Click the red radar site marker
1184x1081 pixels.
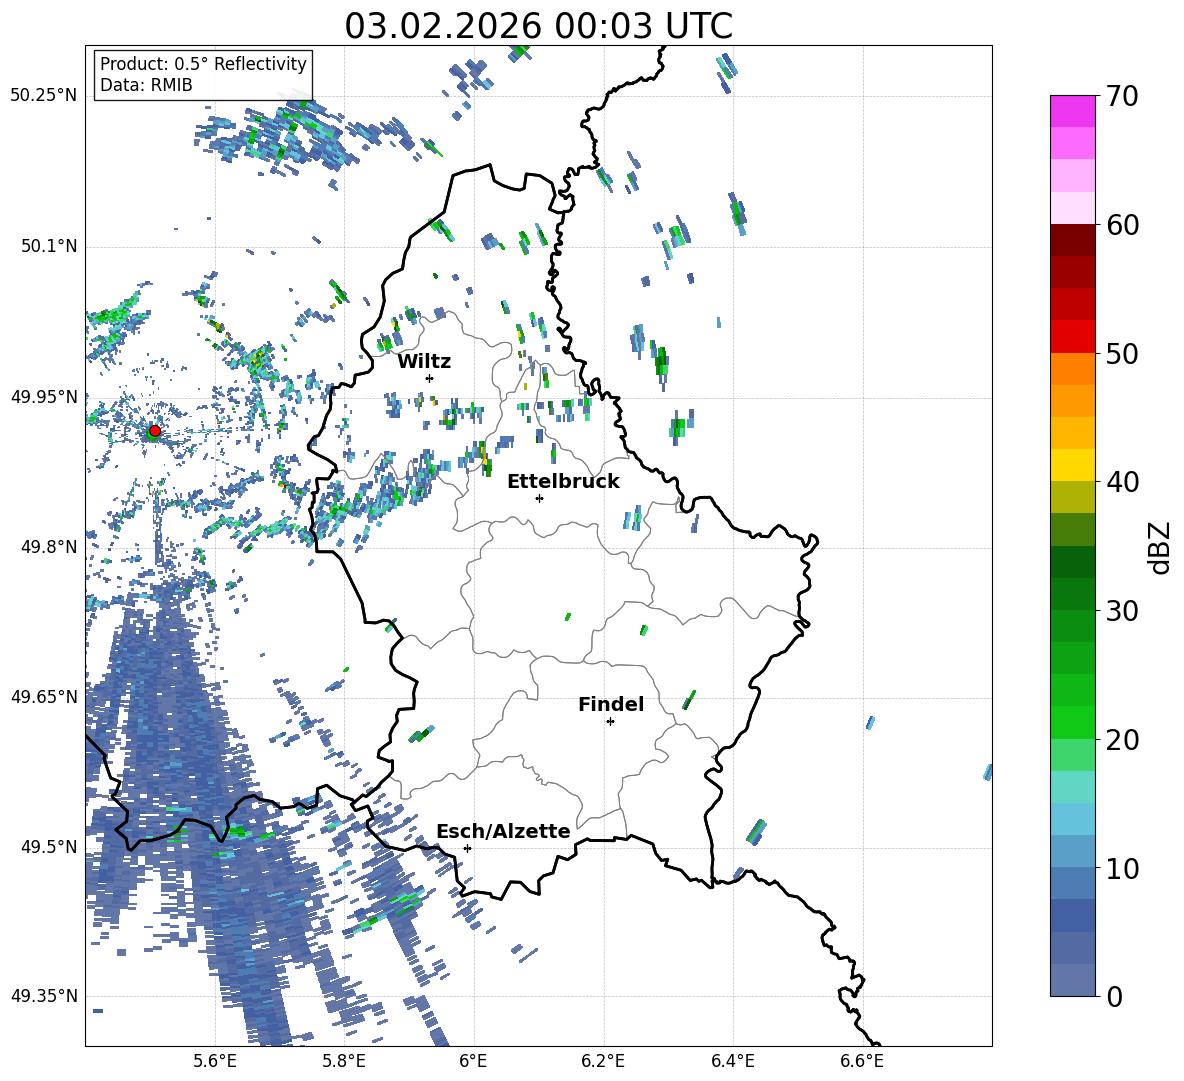(x=154, y=431)
